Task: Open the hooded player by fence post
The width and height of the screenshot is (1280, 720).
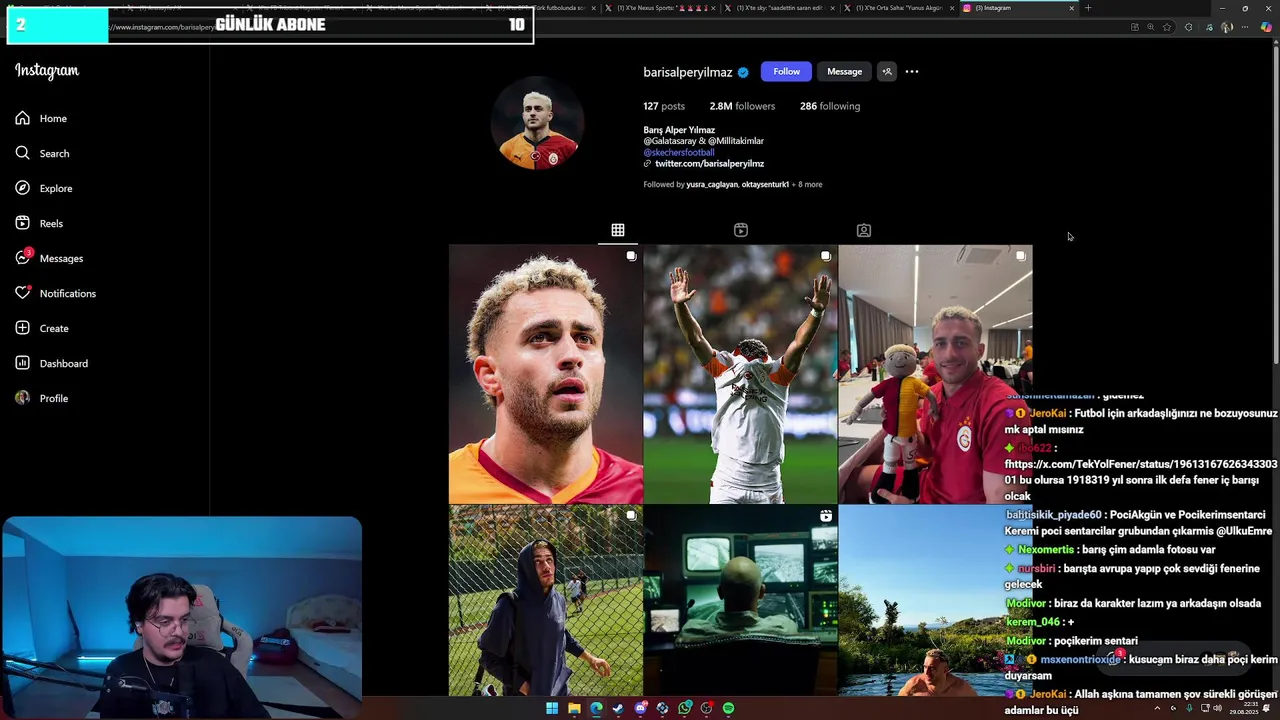Action: point(545,600)
